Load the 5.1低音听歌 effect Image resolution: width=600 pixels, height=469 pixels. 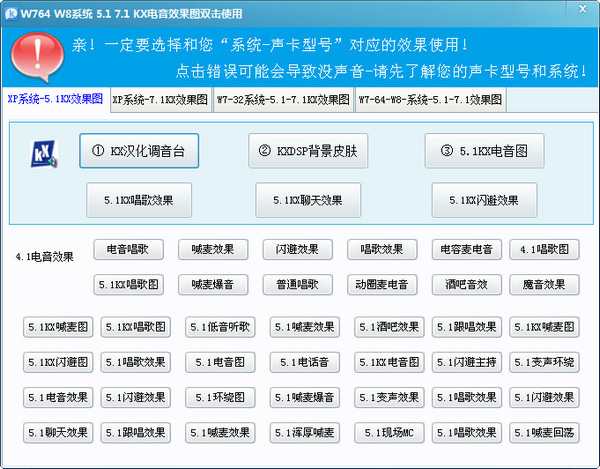tap(220, 327)
